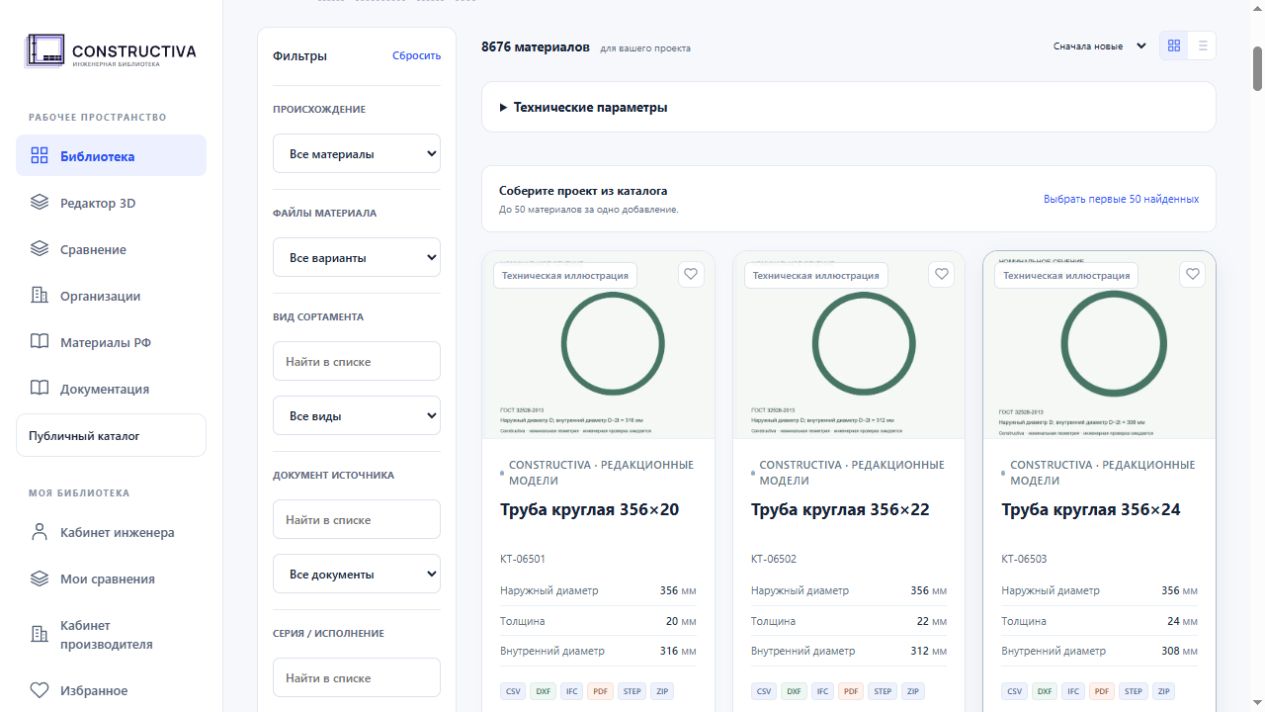The width and height of the screenshot is (1265, 712).
Task: Go to Кабинет инженера
Action: pos(111,532)
